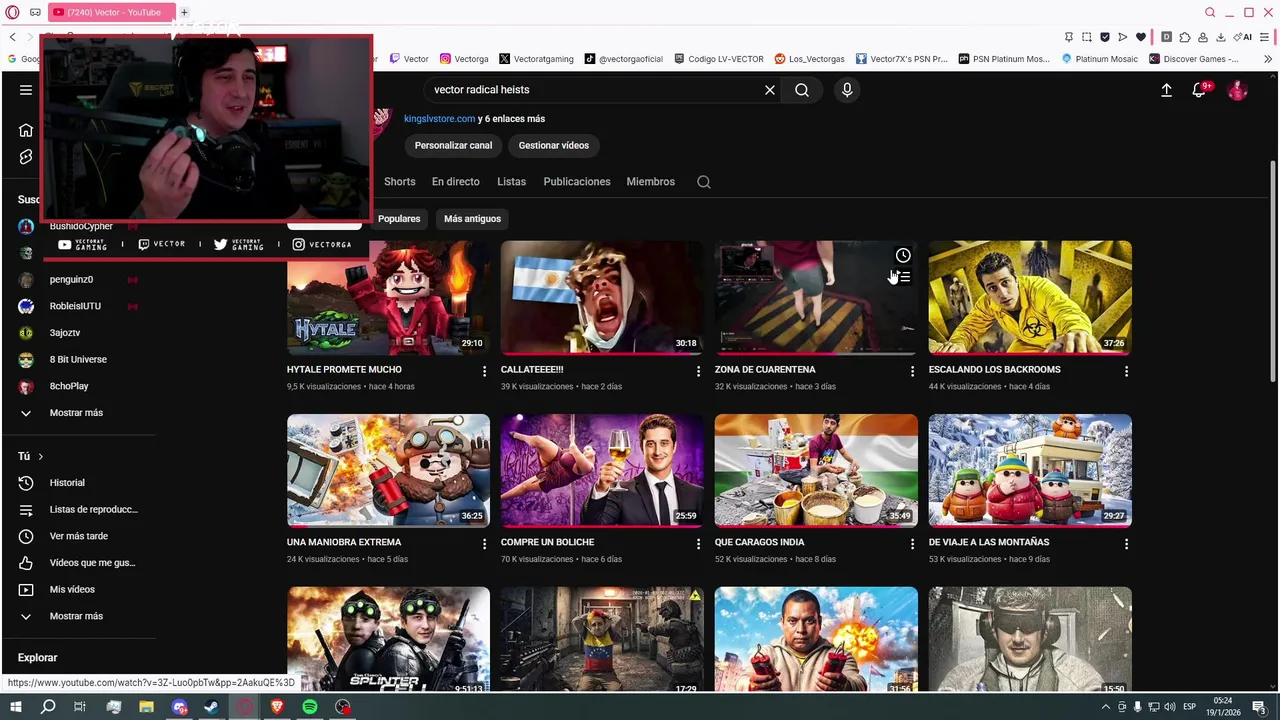The image size is (1280, 720).
Task: Open options menu for COMPRE UN BOLICHE
Action: coord(698,544)
